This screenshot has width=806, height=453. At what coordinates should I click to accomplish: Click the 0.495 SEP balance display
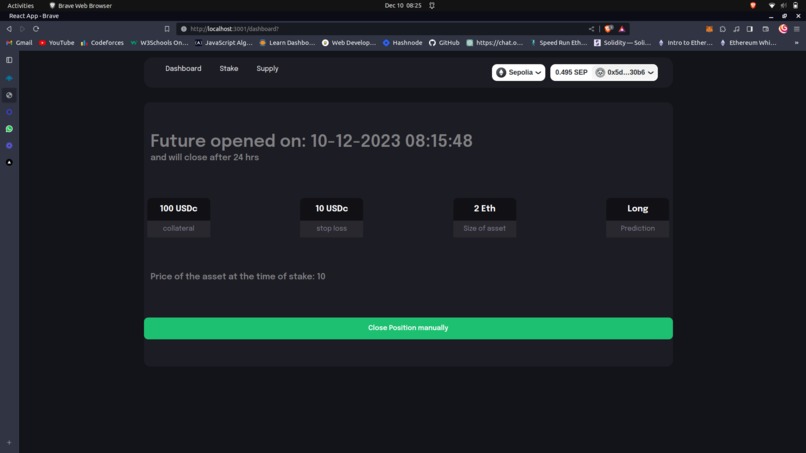tap(571, 73)
